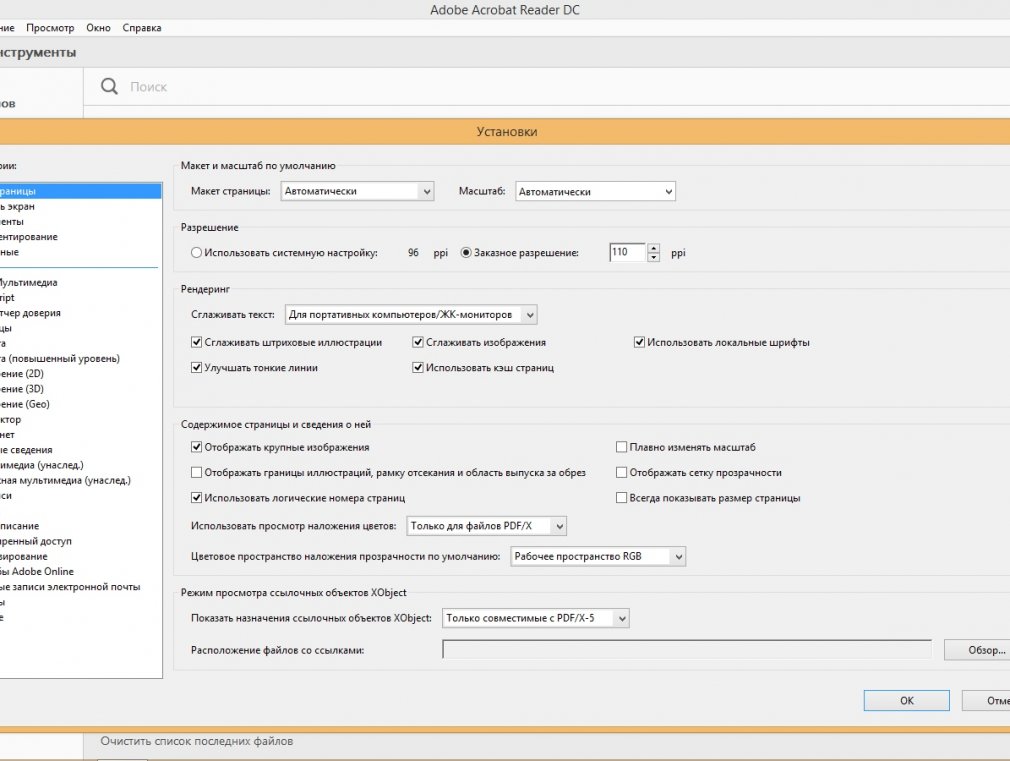Enable 'Всегда показывать размер страницы' checkbox
The height and width of the screenshot is (761, 1010).
622,497
